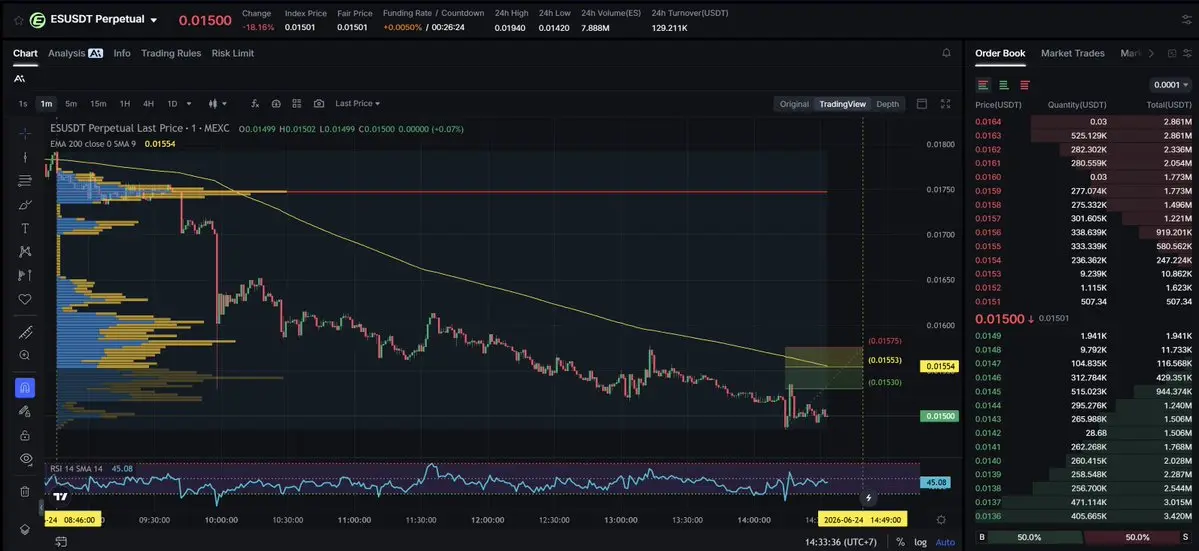1199x551 pixels.
Task: Open the indicators fx menu
Action: pos(255,104)
